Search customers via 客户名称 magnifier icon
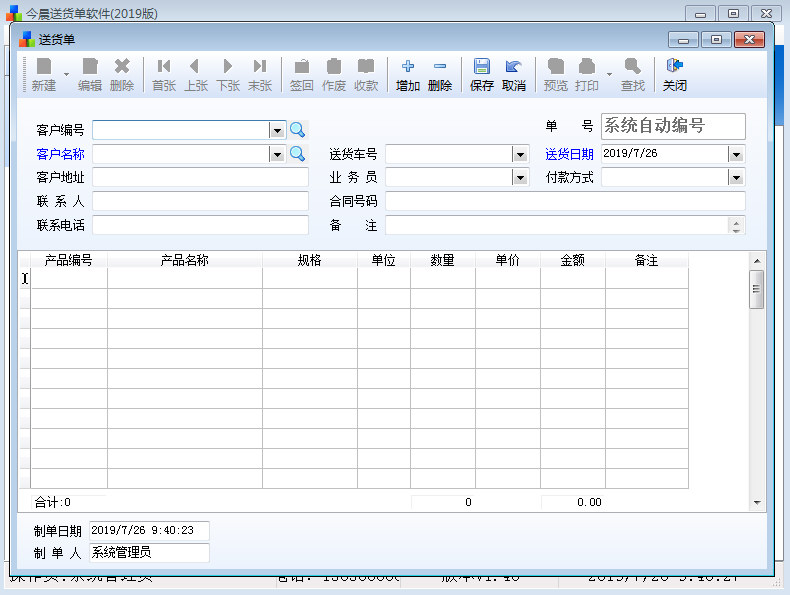This screenshot has height=595, width=790. [x=297, y=154]
